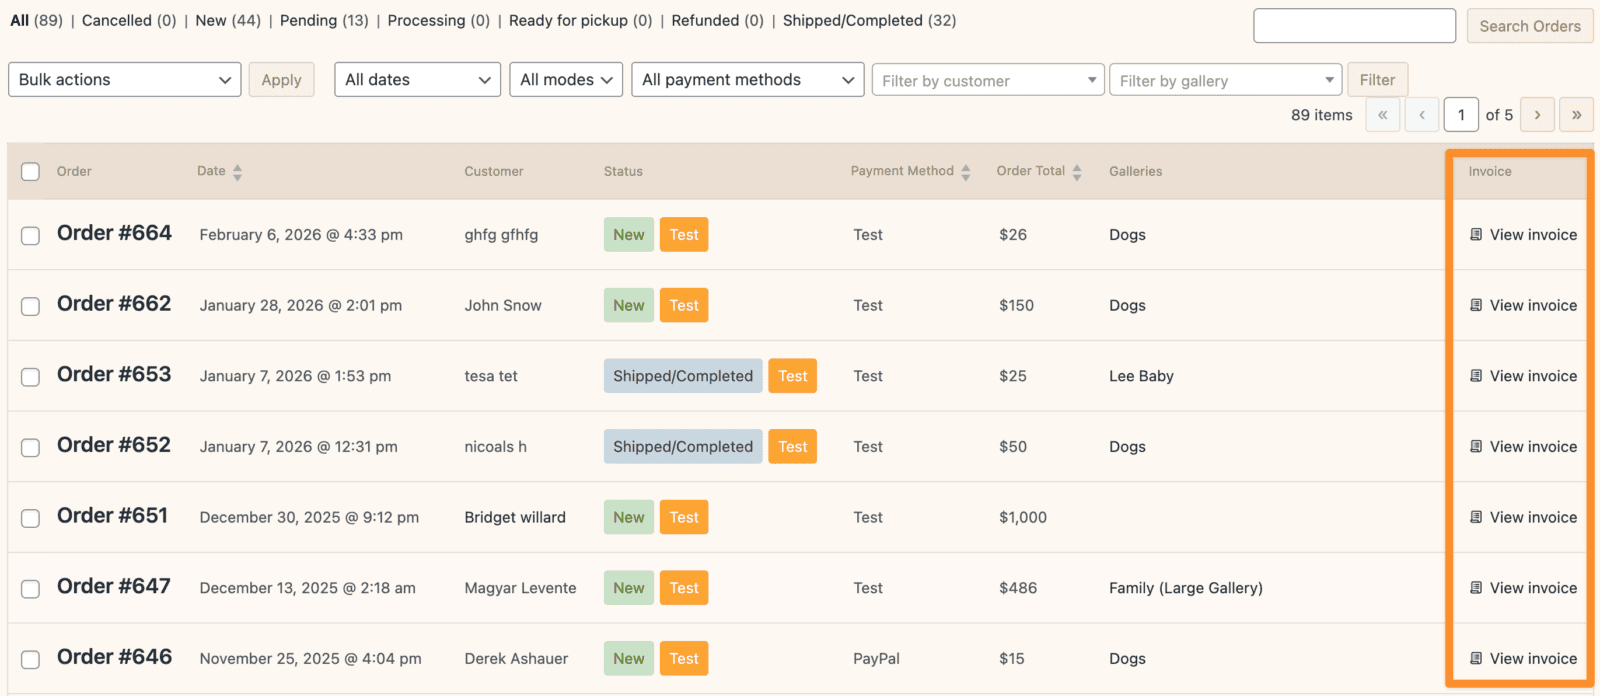1600x696 pixels.
Task: Click the invoice icon for Order #653
Action: (1476, 376)
